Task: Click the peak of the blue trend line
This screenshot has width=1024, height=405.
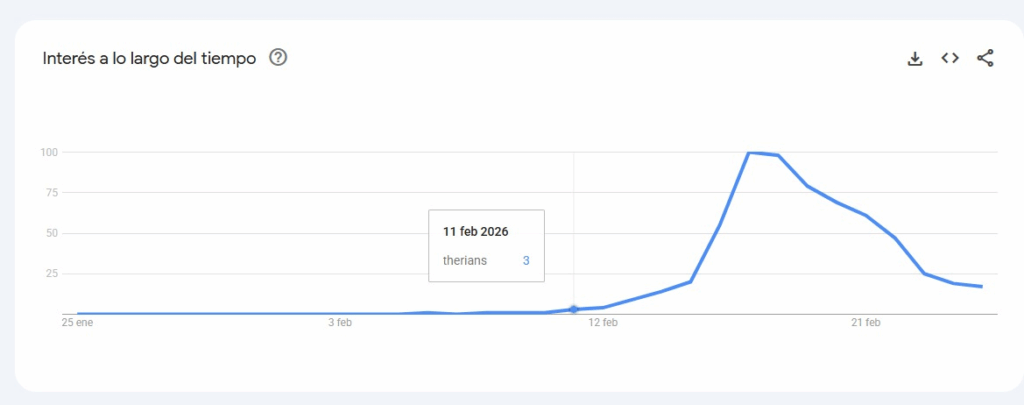Action: coord(750,153)
